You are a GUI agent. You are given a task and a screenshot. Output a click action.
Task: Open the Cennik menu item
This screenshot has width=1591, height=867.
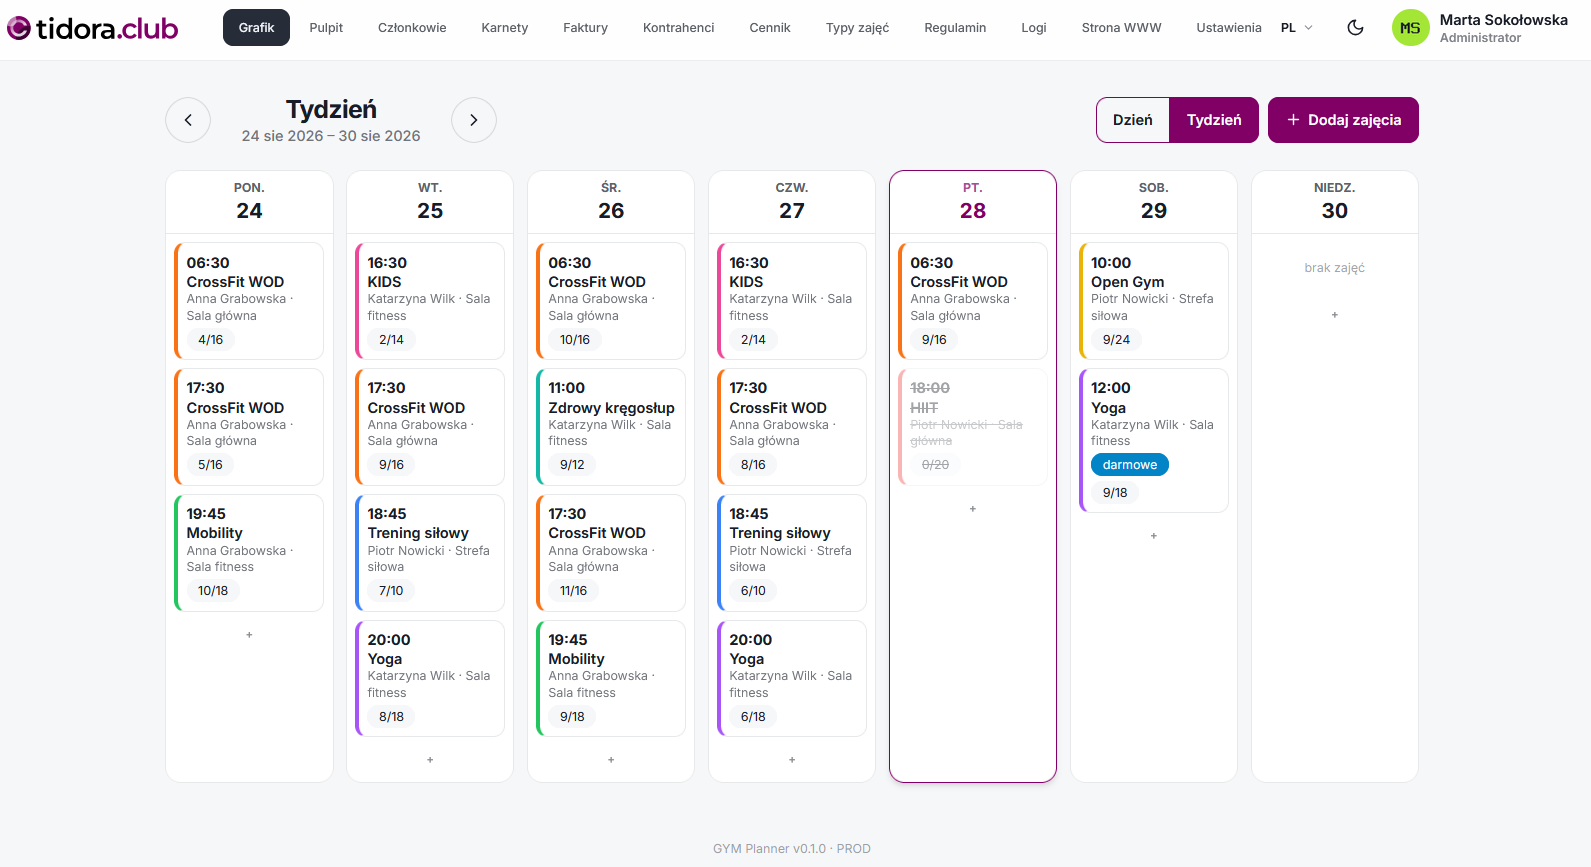click(x=770, y=28)
